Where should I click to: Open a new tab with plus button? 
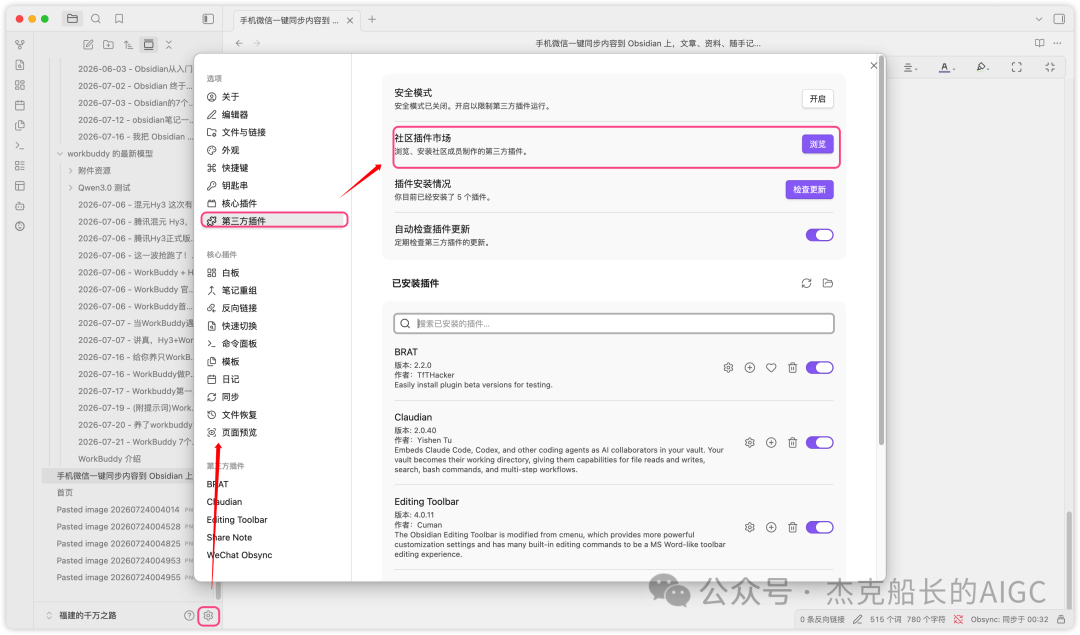click(x=372, y=19)
